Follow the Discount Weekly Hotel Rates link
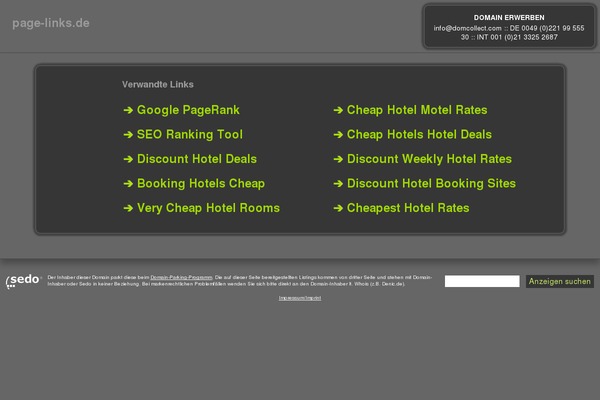The height and width of the screenshot is (400, 600). coord(429,159)
